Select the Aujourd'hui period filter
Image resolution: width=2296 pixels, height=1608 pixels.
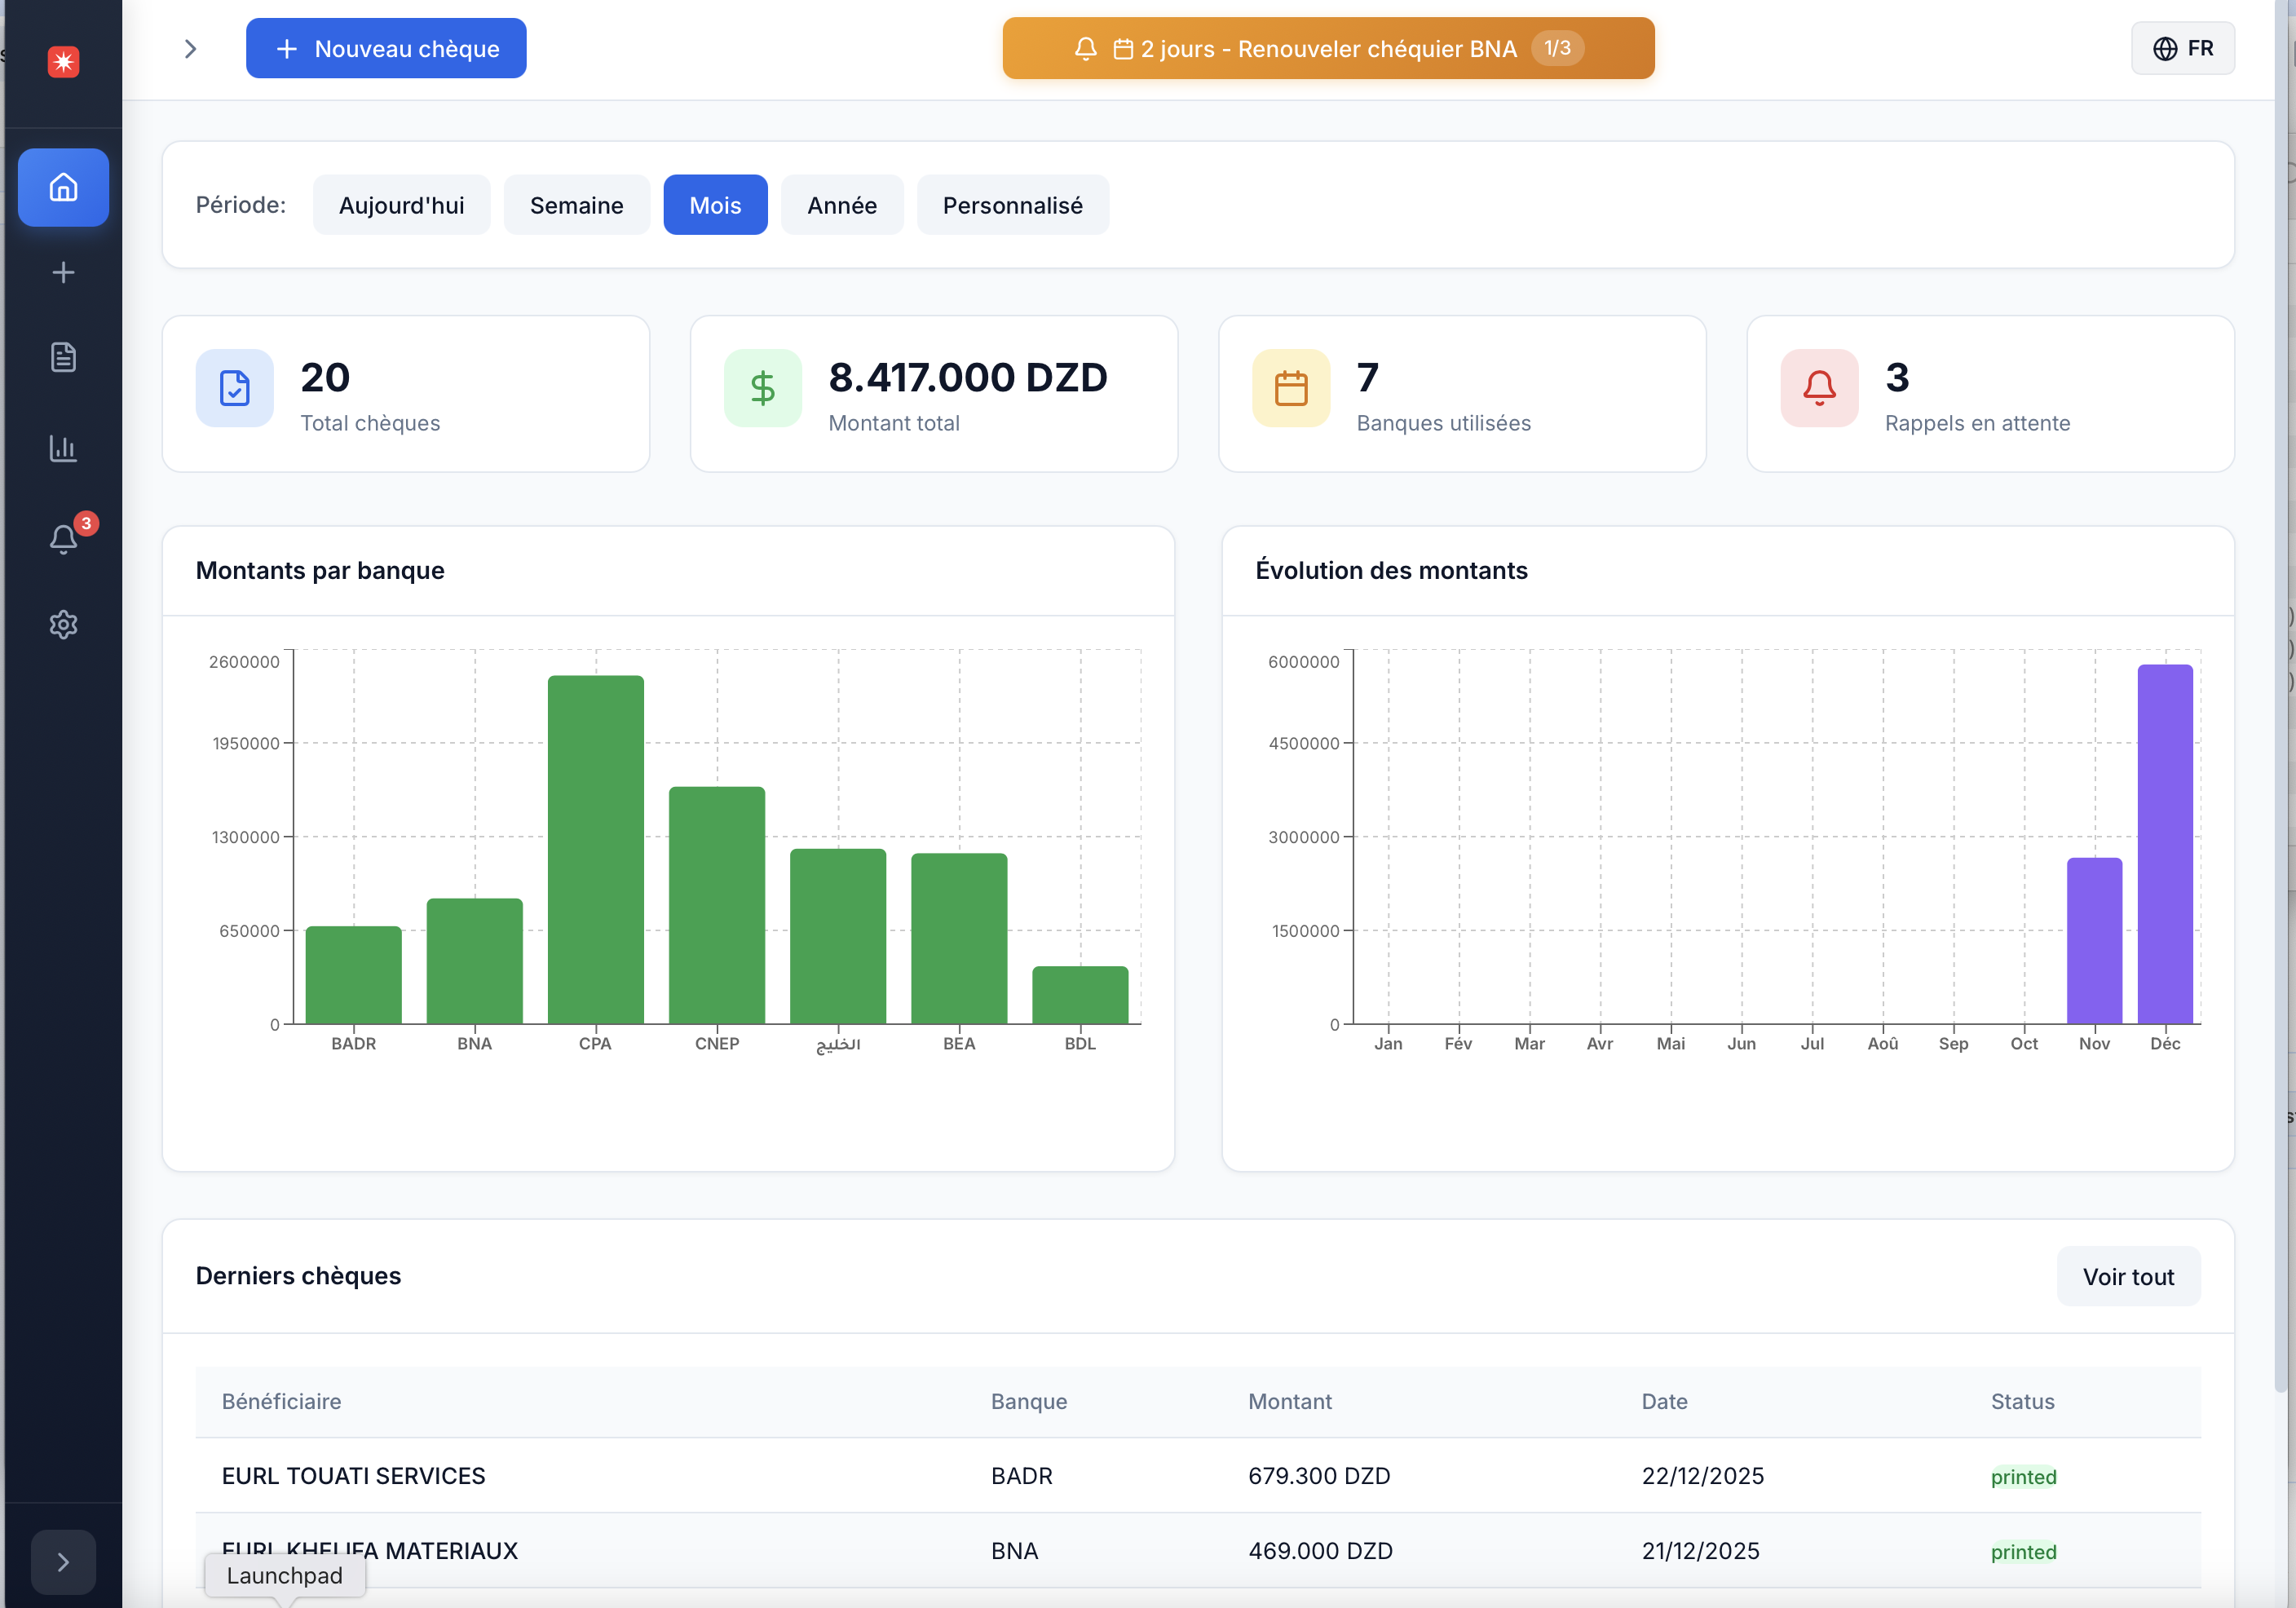tap(401, 205)
